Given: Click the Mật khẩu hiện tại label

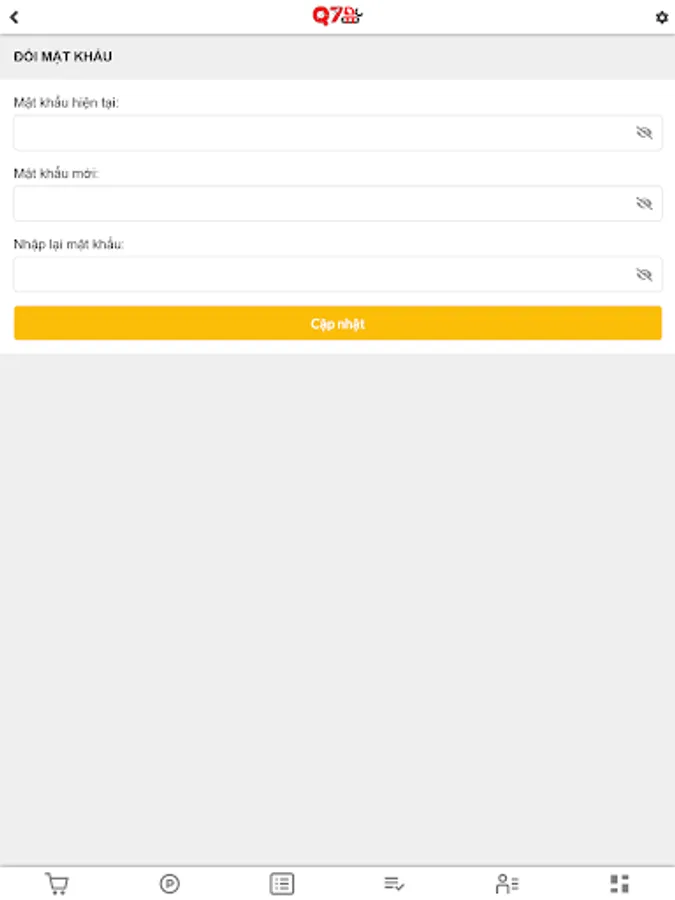Looking at the screenshot, I should pos(66,103).
